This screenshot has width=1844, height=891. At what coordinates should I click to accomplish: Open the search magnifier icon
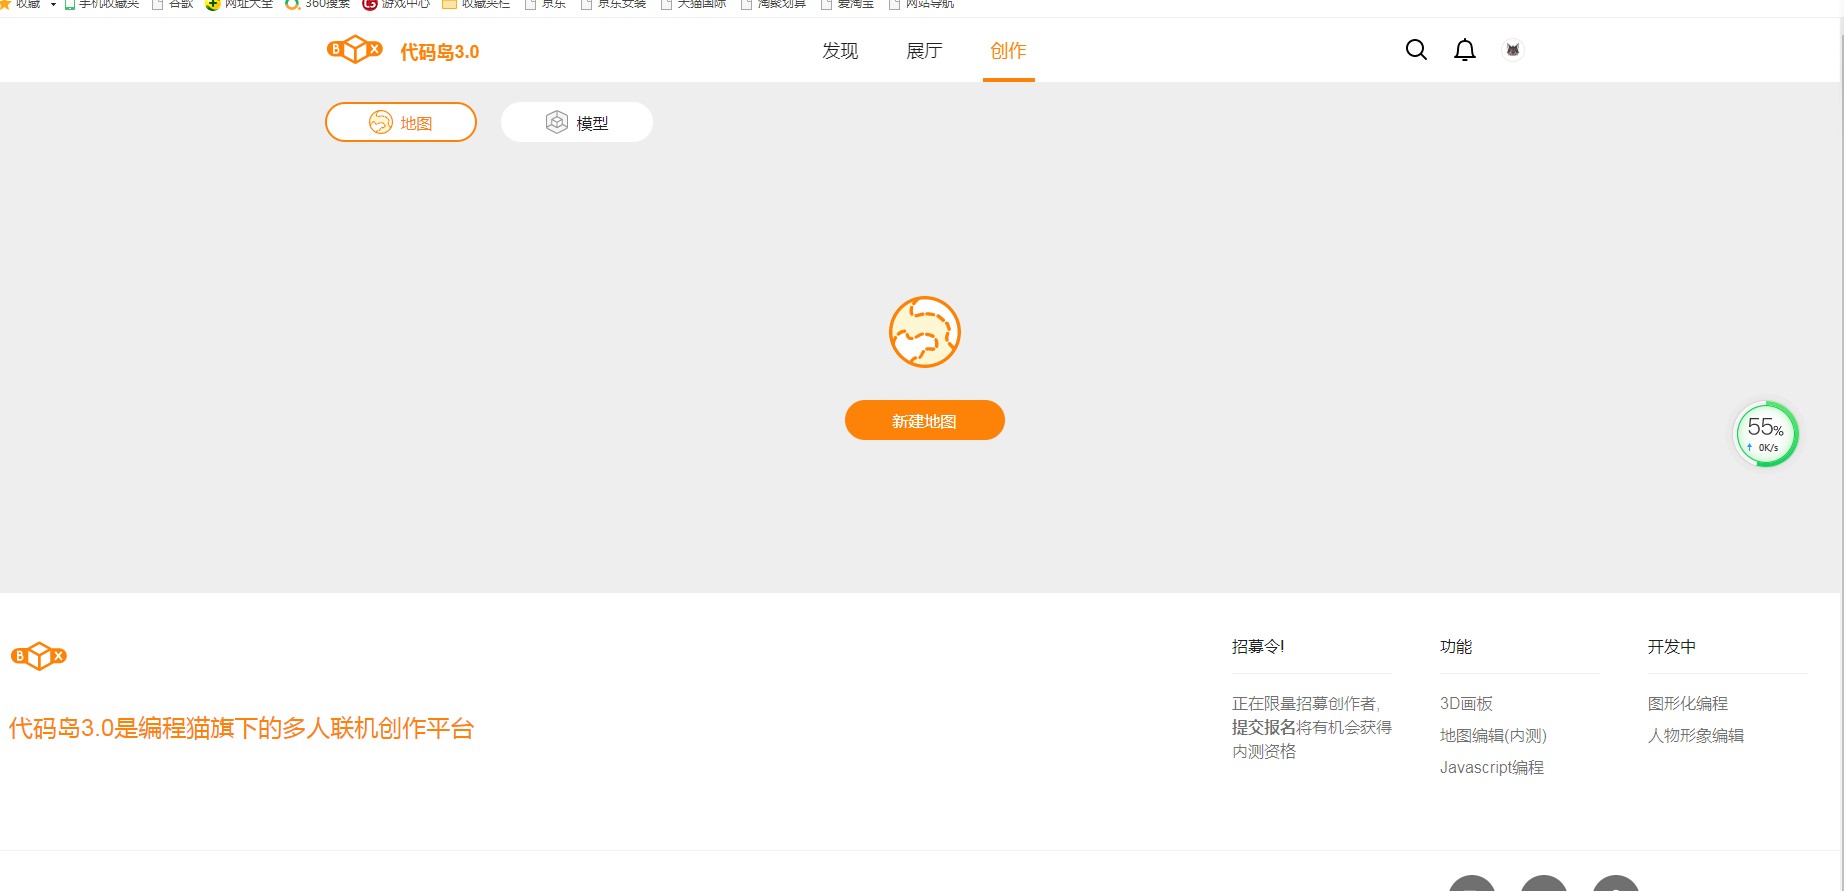(x=1416, y=50)
